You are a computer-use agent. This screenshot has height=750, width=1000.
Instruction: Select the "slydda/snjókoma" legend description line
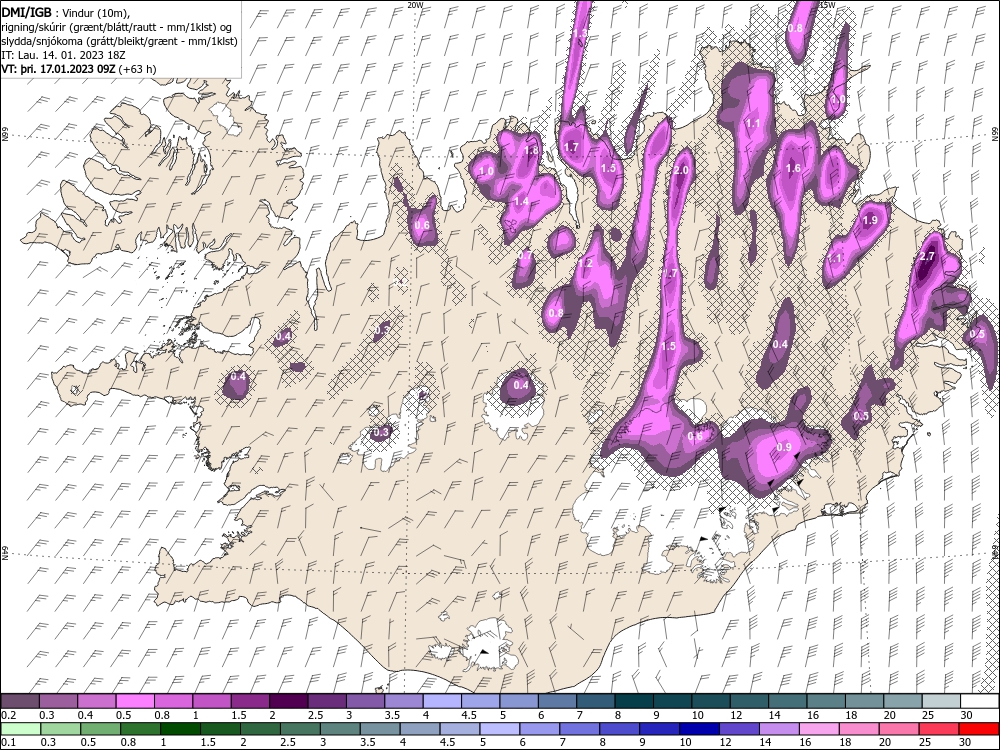120,41
